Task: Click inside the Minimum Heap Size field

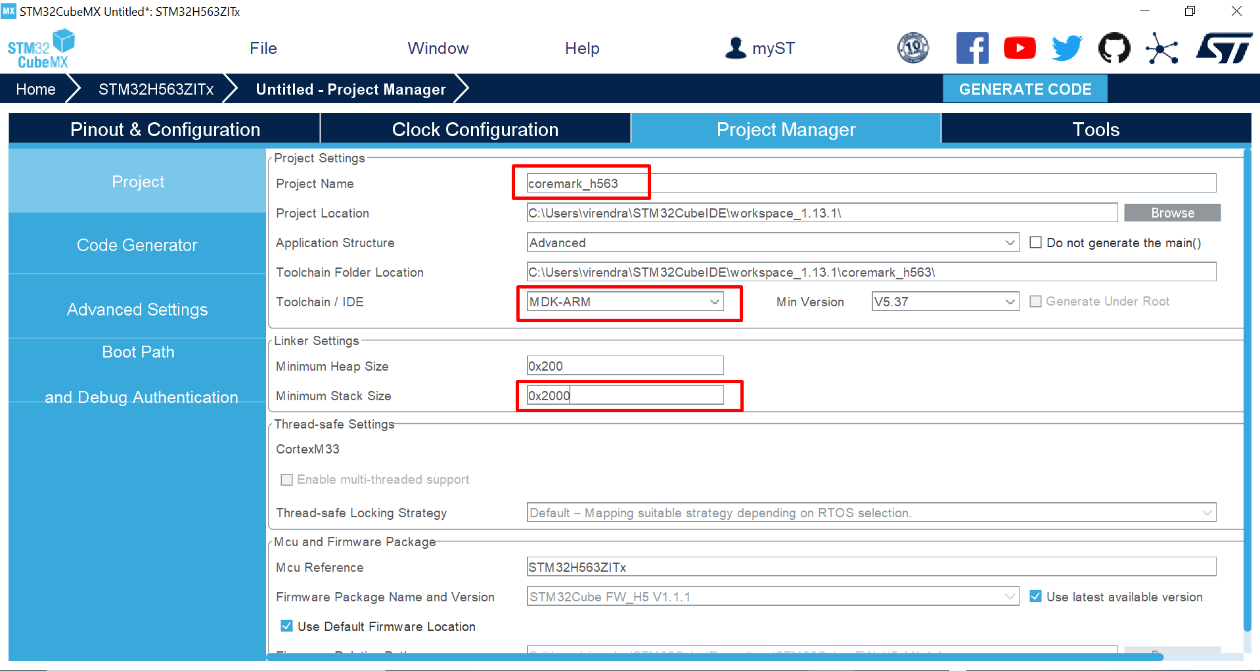Action: click(x=624, y=365)
